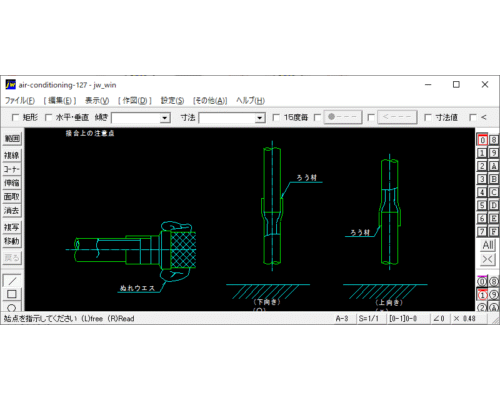Select layer E in layer bar
The height and width of the screenshot is (400, 500).
click(494, 219)
